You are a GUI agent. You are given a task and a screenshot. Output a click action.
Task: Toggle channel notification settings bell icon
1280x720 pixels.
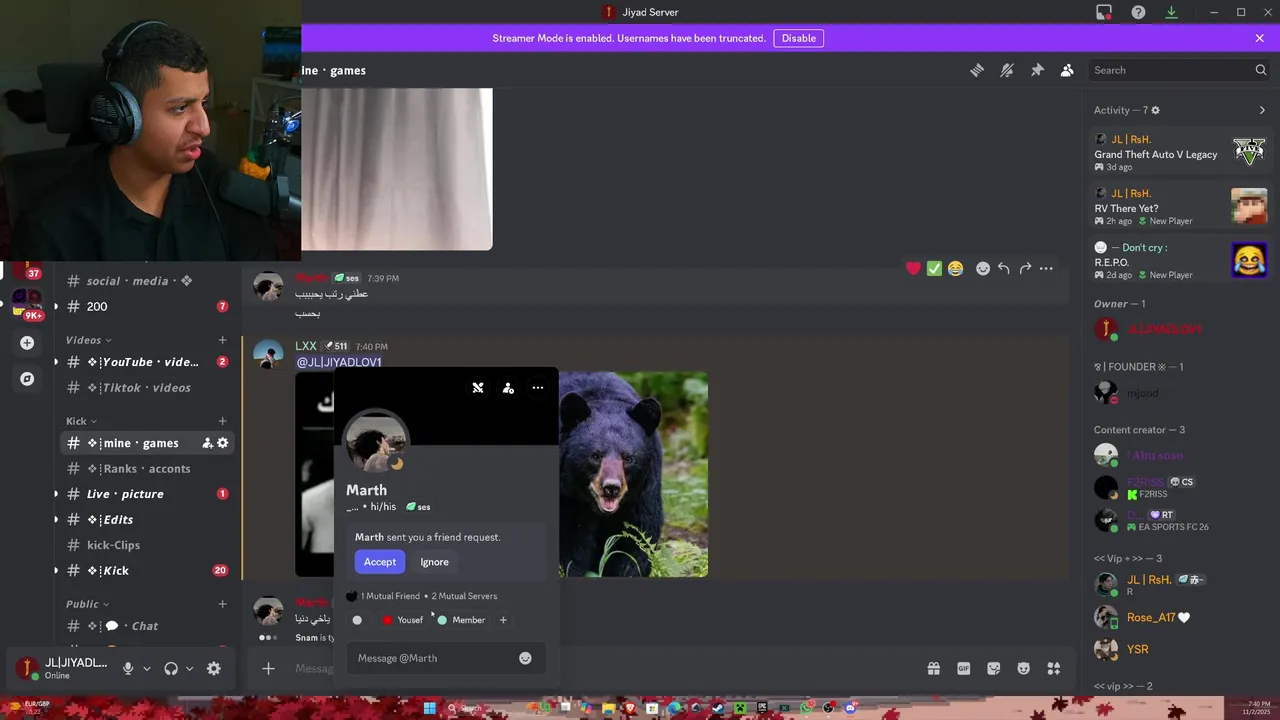pos(1007,70)
